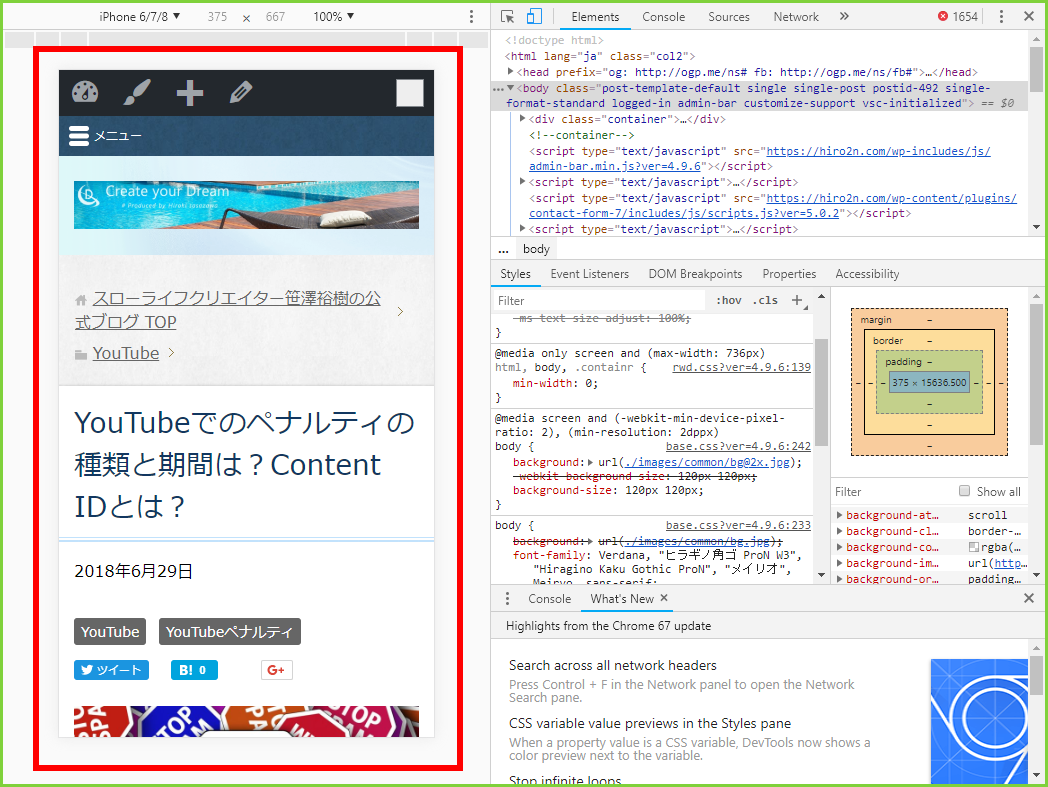
Task: Click the YouTube category tag button
Action: 110,631
